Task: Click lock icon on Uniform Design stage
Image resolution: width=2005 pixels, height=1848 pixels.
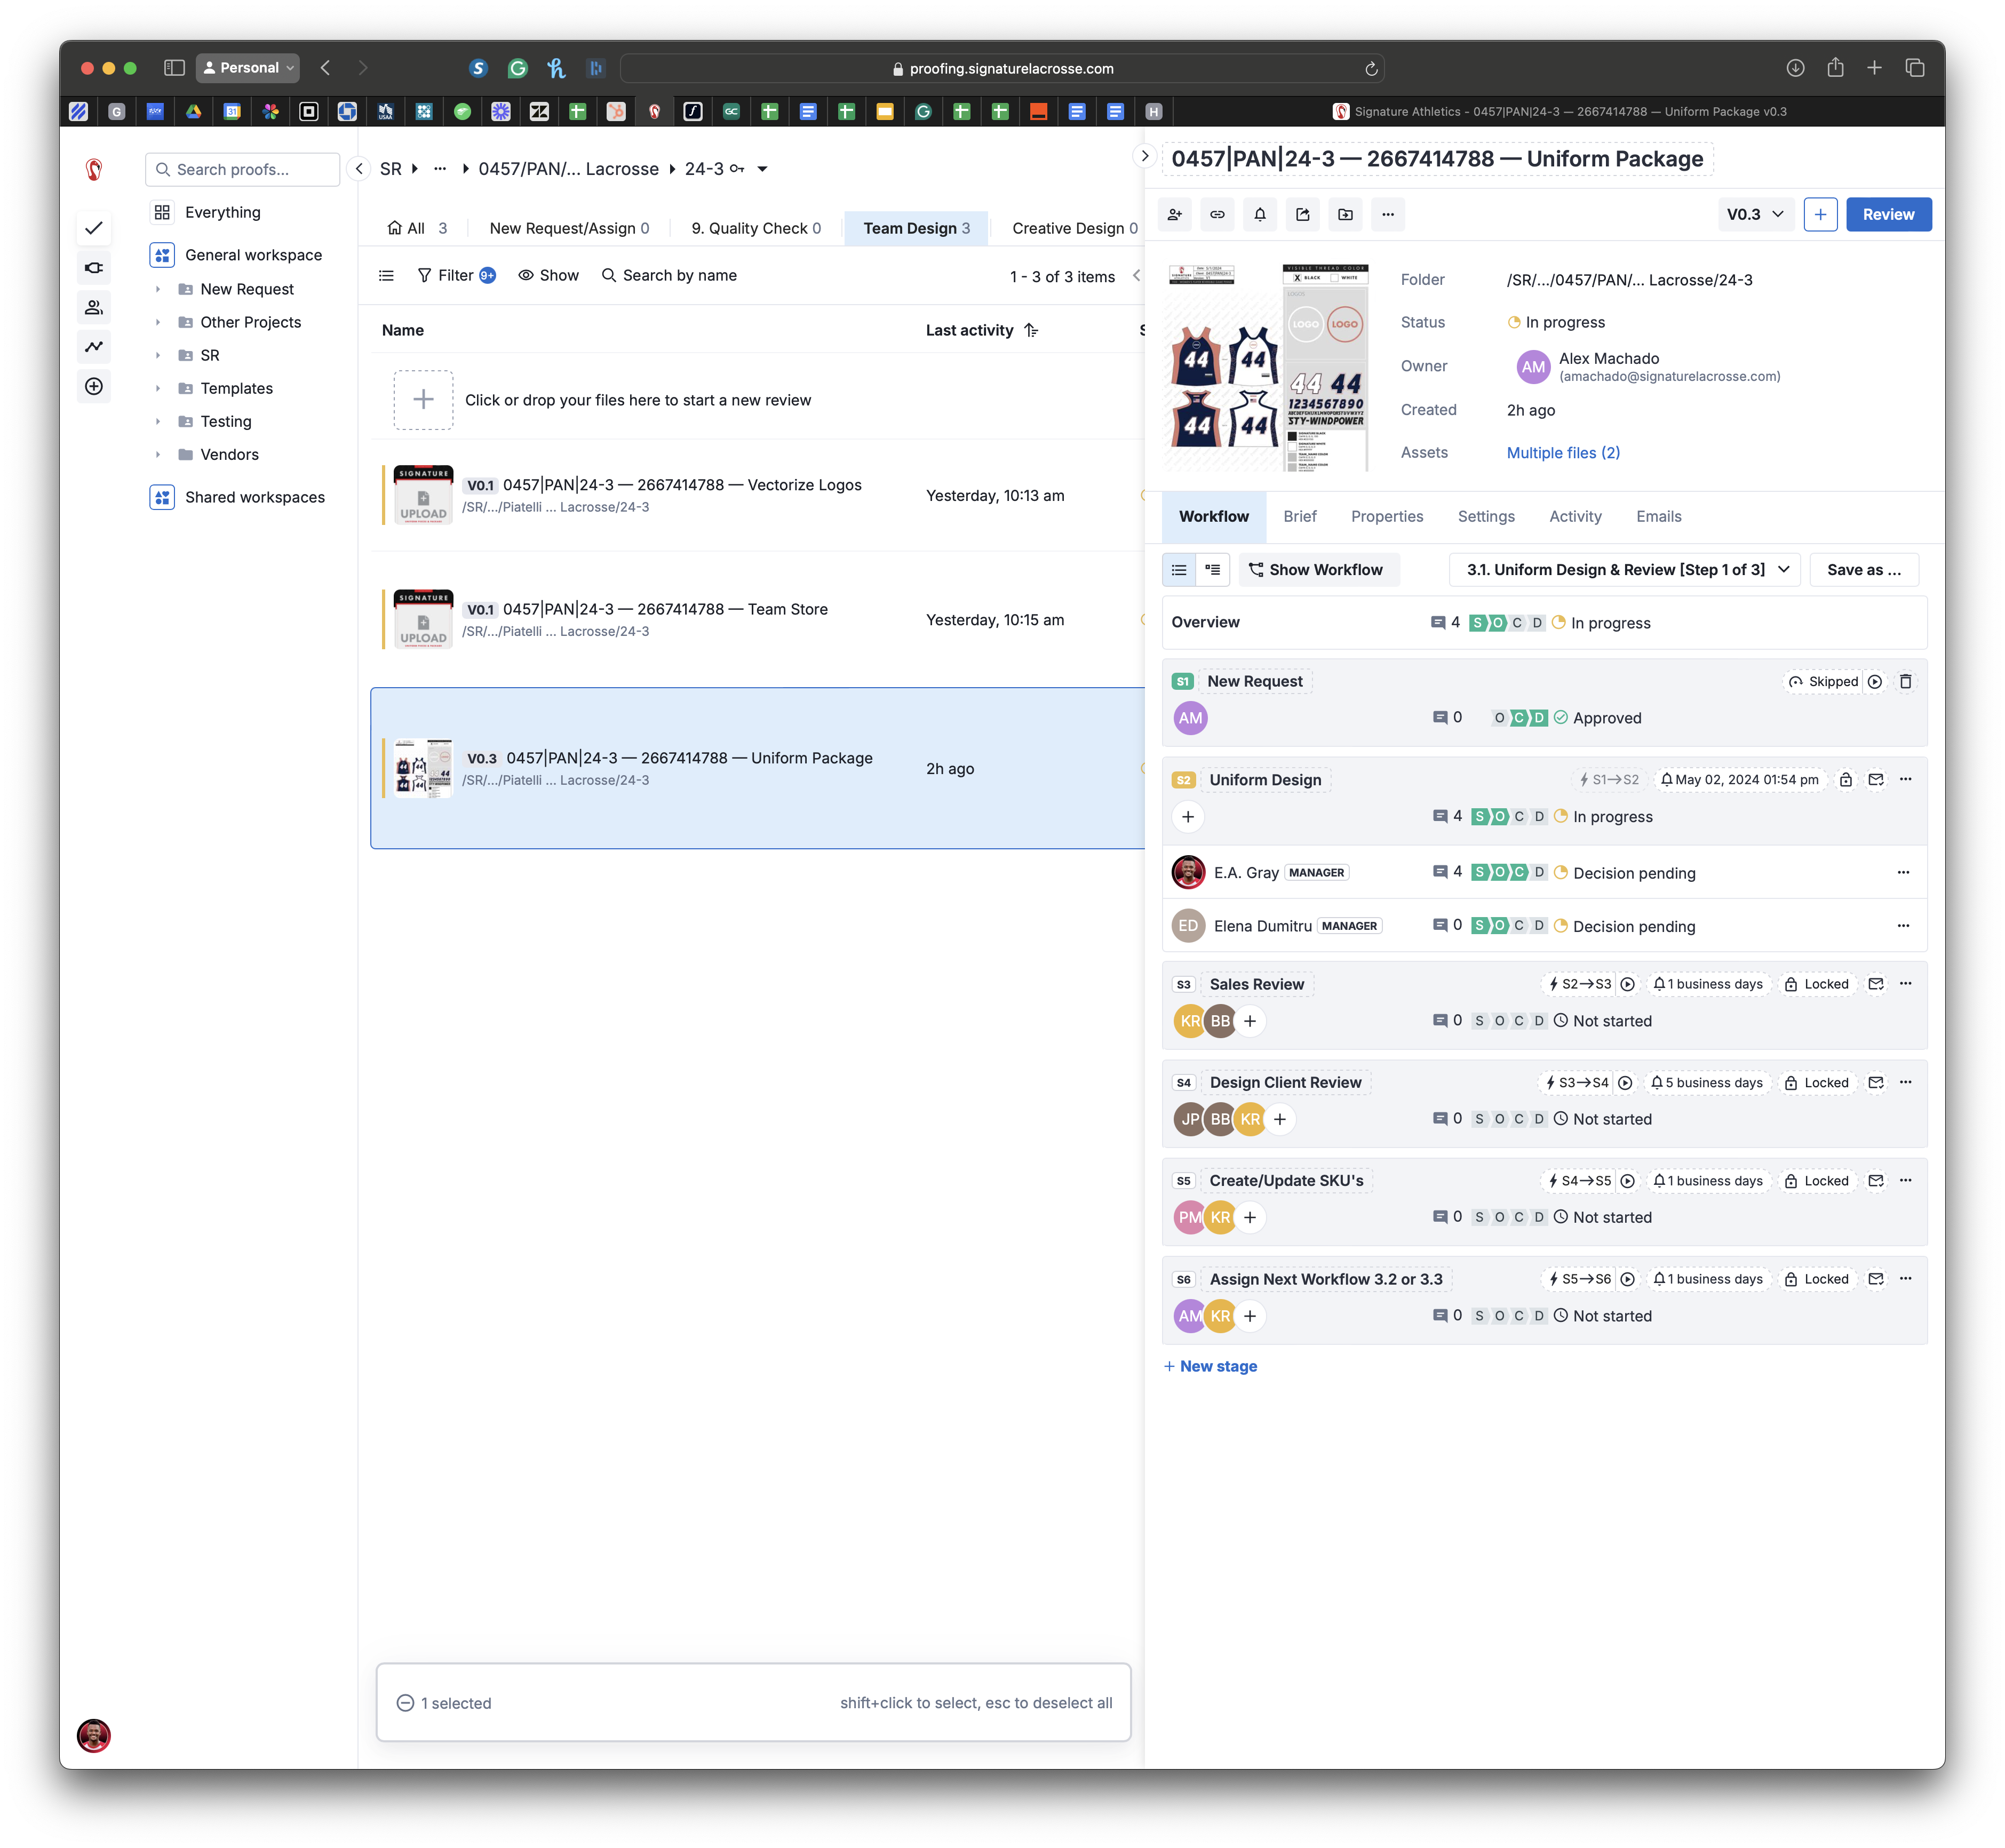Action: pyautogui.click(x=1846, y=780)
